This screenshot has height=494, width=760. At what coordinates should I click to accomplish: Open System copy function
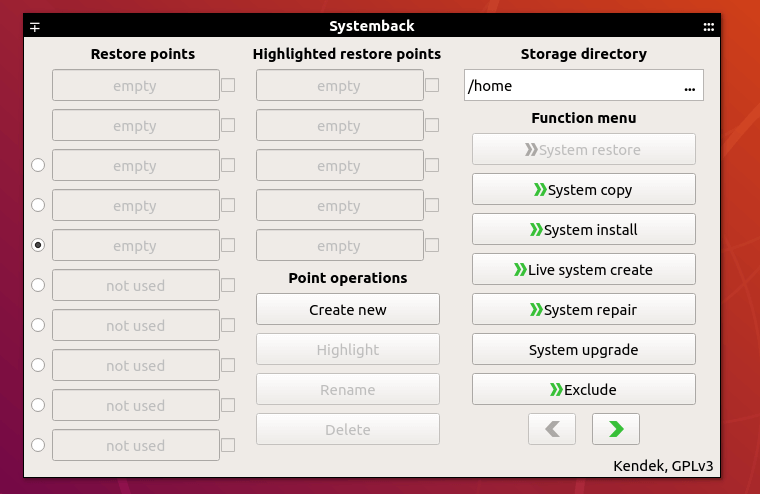[x=583, y=189]
